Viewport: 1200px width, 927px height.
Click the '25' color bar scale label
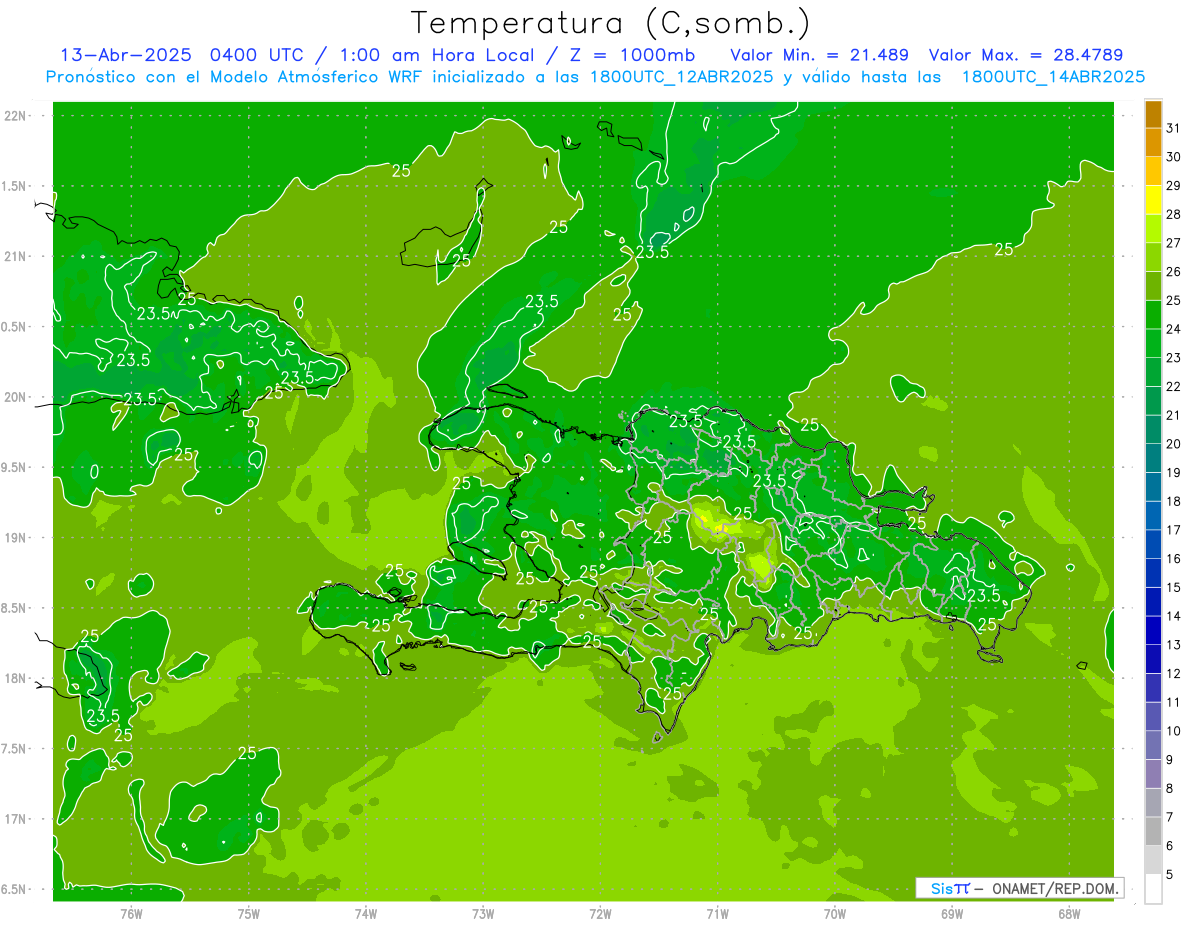click(1173, 300)
